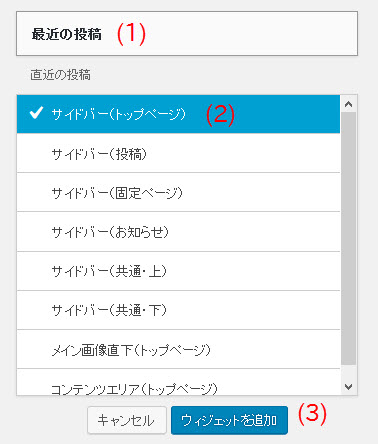Pick サイドバー(共通・上) from the list
The image size is (378, 444).
click(178, 271)
